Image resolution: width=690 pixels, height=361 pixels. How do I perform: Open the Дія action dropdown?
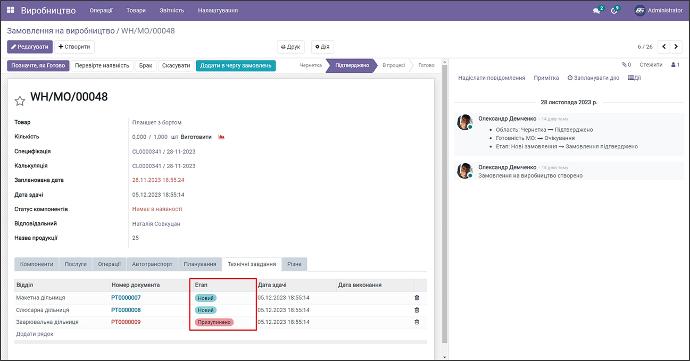(323, 47)
